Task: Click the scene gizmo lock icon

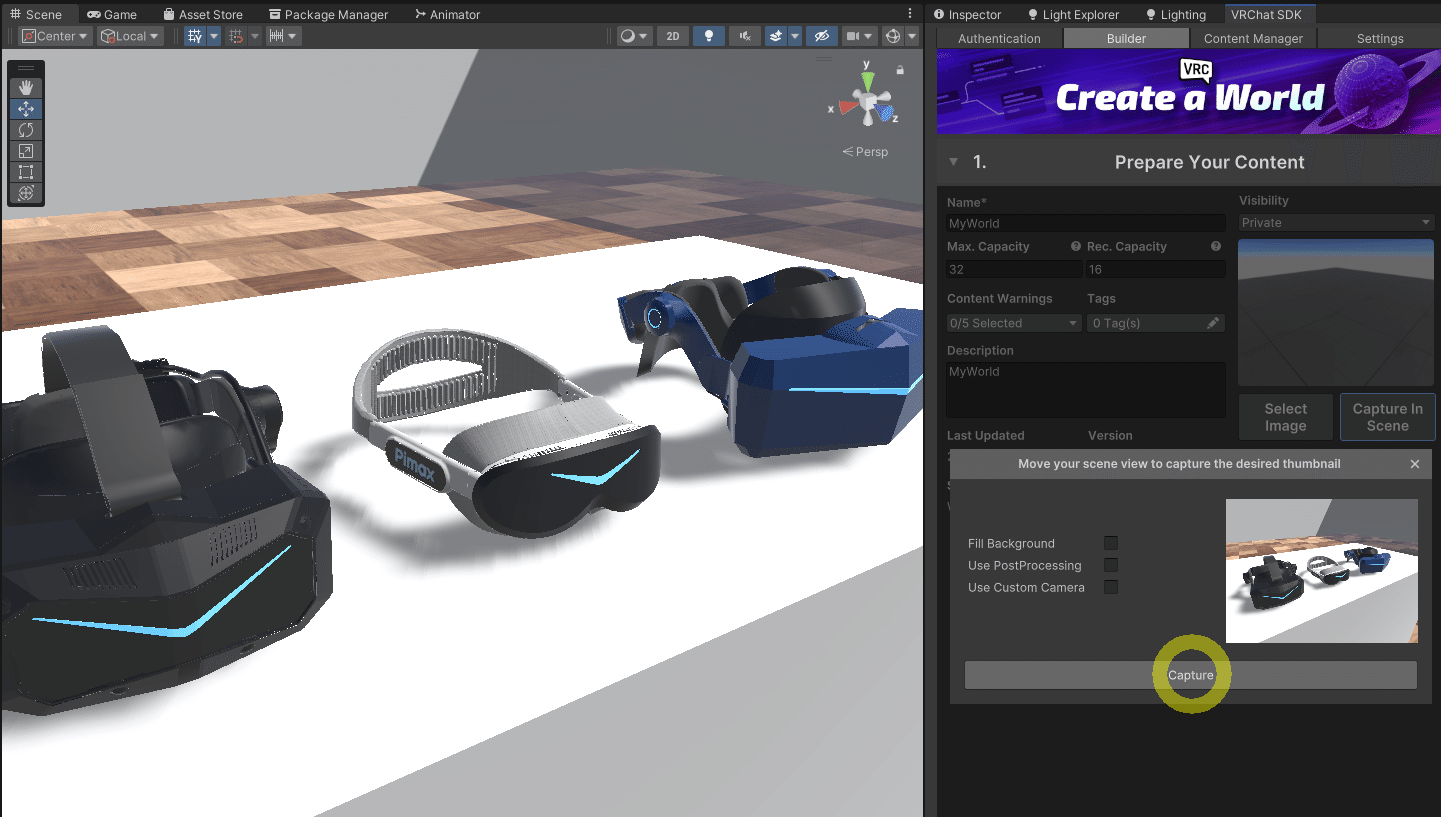Action: (x=900, y=70)
